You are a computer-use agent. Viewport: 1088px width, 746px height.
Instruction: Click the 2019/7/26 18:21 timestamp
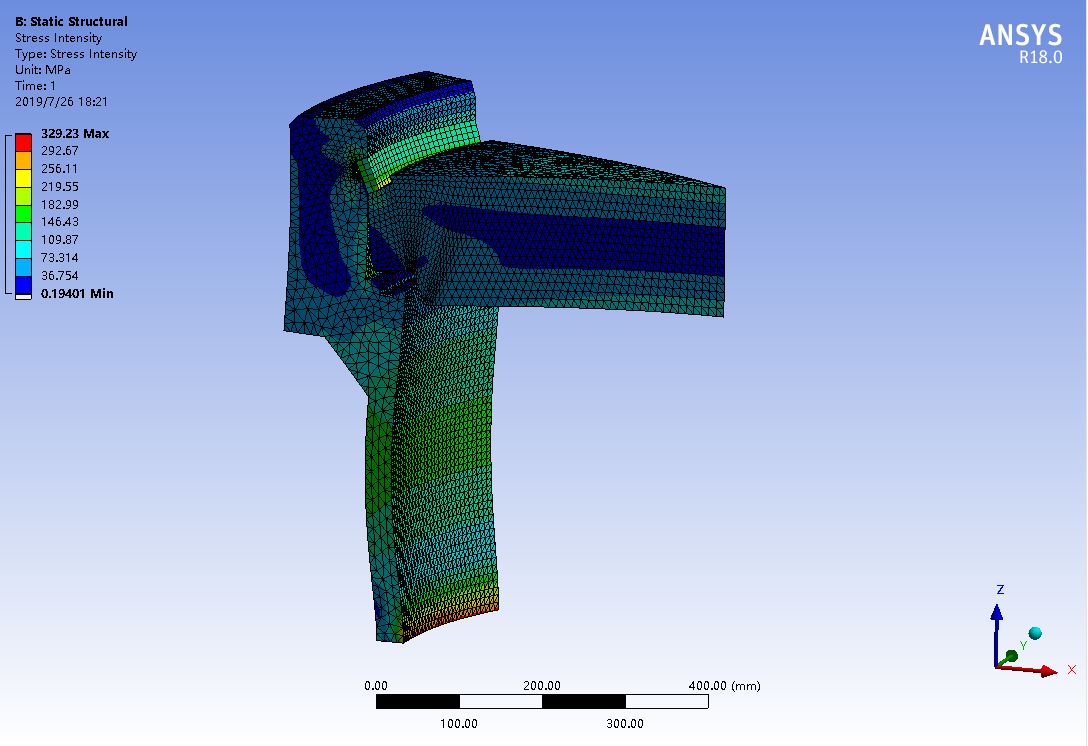(62, 101)
